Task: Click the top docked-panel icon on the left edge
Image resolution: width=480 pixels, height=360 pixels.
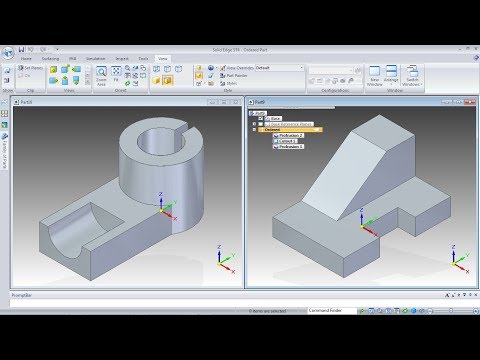Action: pyautogui.click(x=4, y=102)
